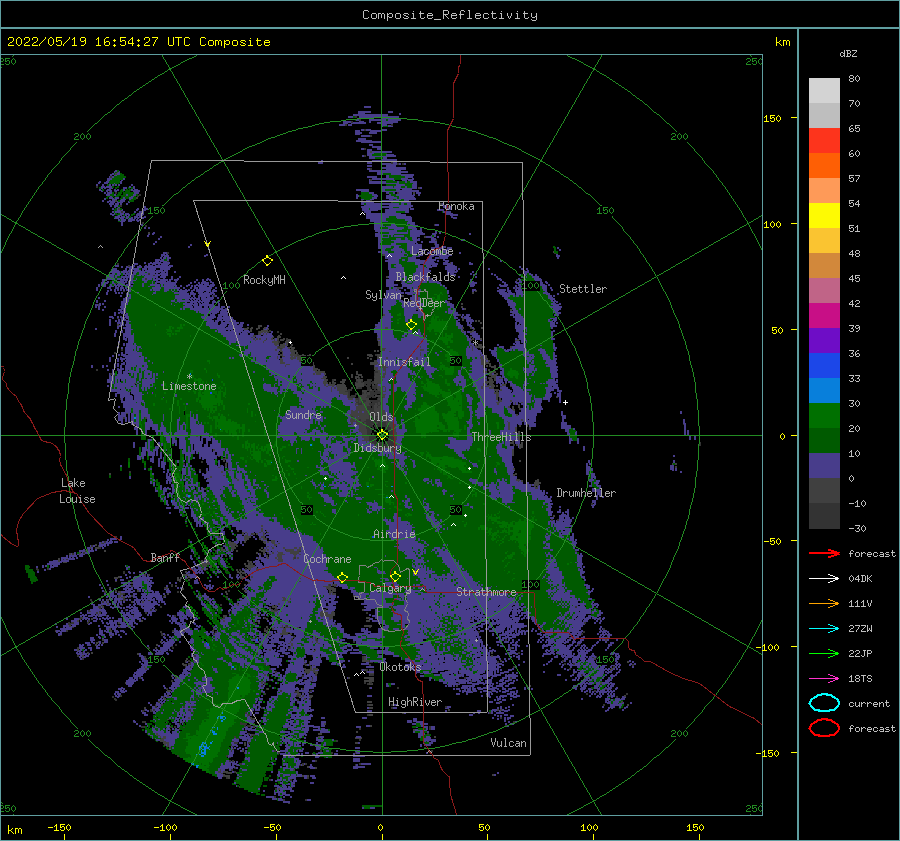Select the red 65 dBZ color swatch
This screenshot has width=900, height=841.
point(824,141)
